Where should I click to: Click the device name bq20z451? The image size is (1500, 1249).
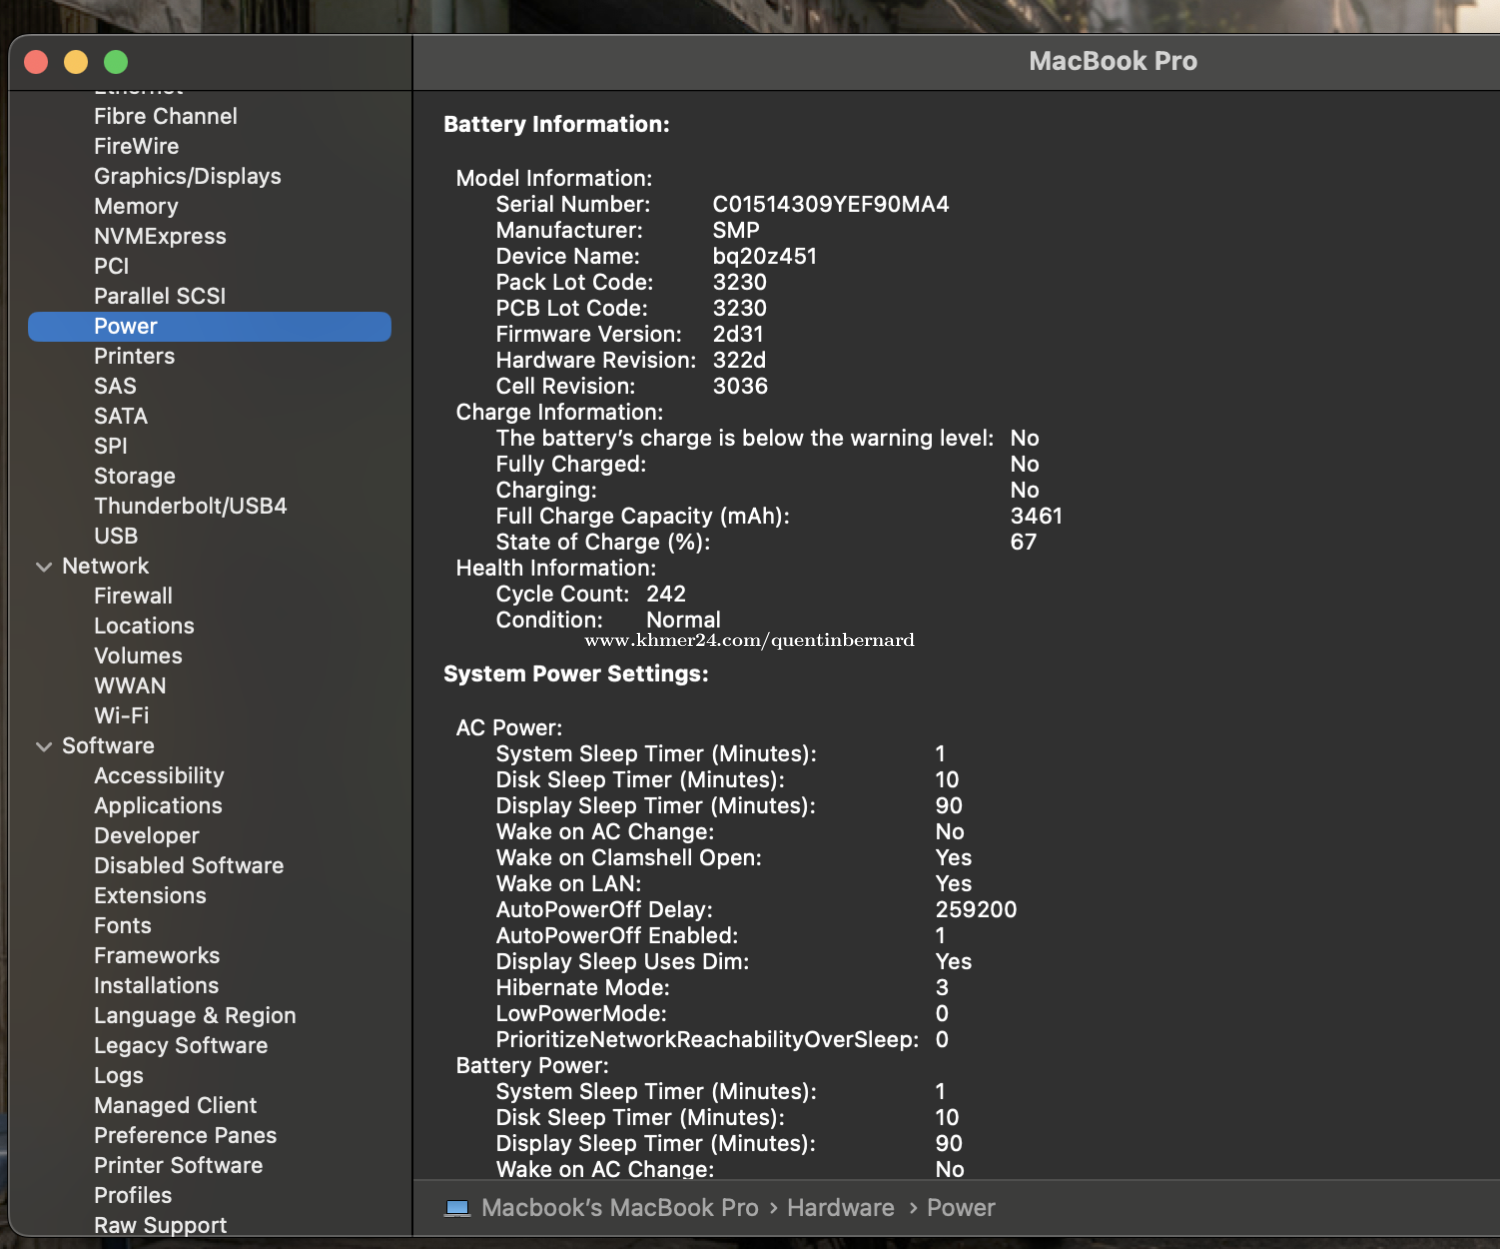click(765, 256)
